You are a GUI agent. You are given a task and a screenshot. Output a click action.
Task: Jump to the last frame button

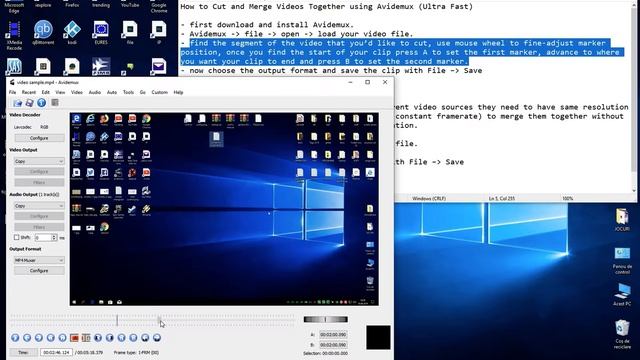(133, 338)
